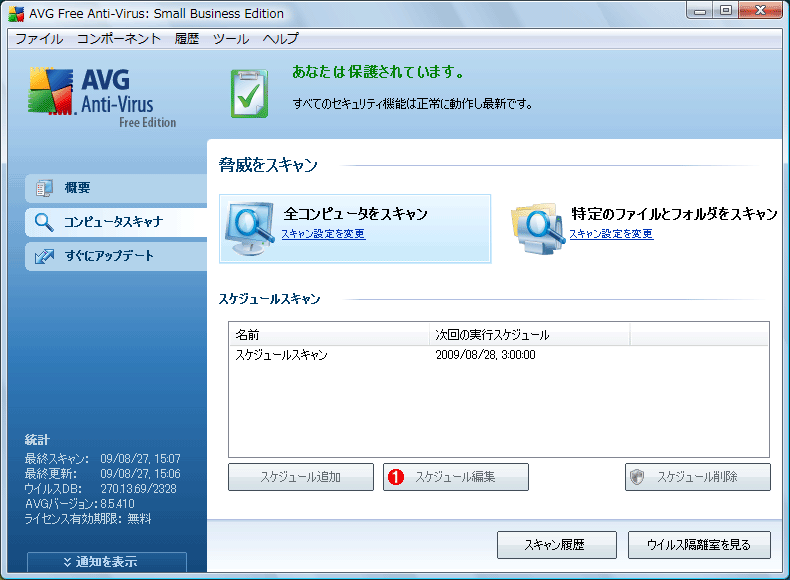
Task: Click the whole-computer scan monitor icon
Action: point(250,228)
